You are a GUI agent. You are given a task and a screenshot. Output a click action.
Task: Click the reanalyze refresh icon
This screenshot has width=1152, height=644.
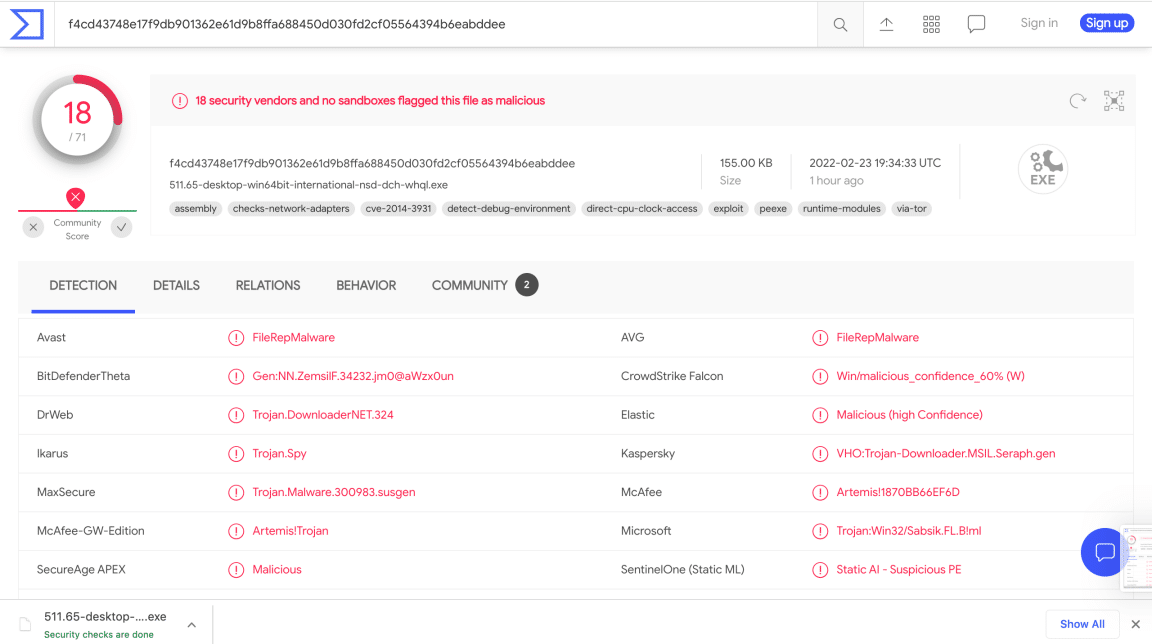coord(1077,100)
